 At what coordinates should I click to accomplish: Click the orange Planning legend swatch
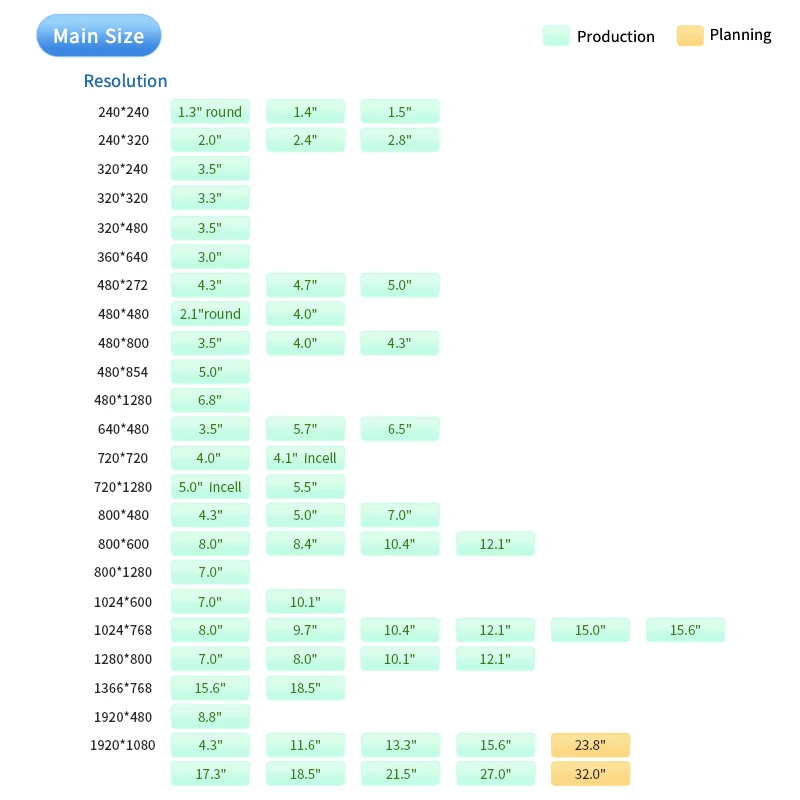pyautogui.click(x=690, y=36)
